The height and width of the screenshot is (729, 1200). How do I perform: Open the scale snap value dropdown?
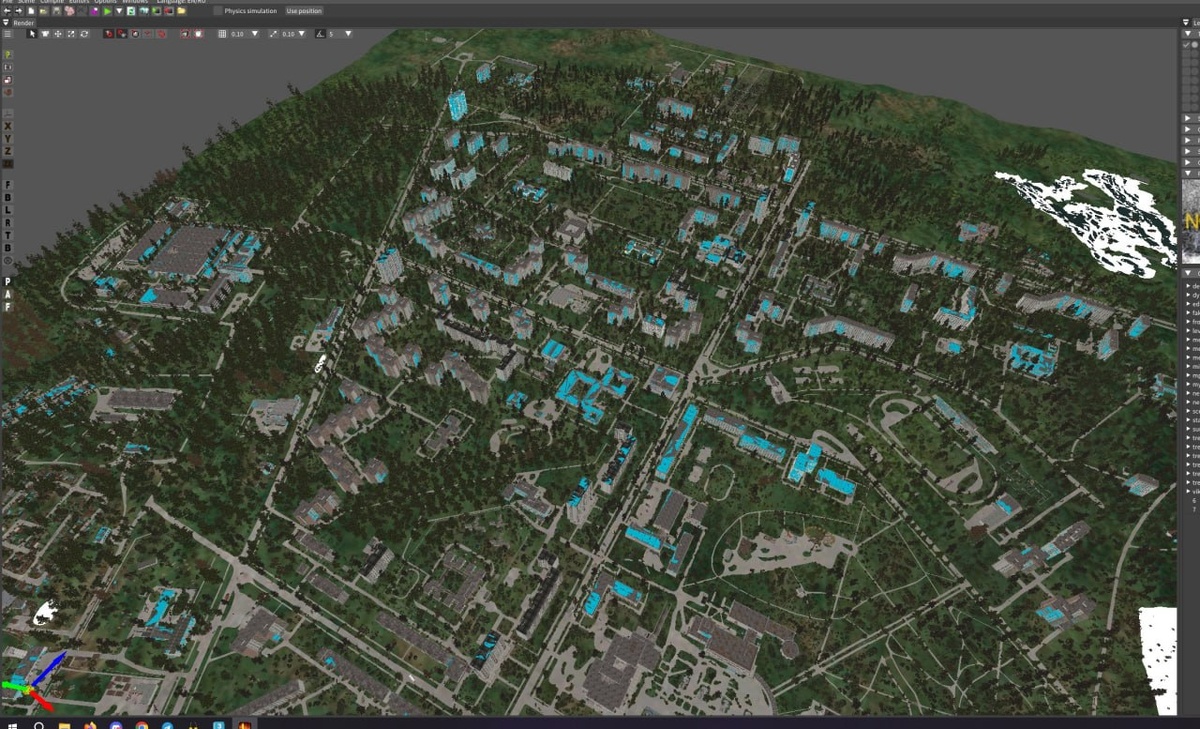tap(302, 34)
